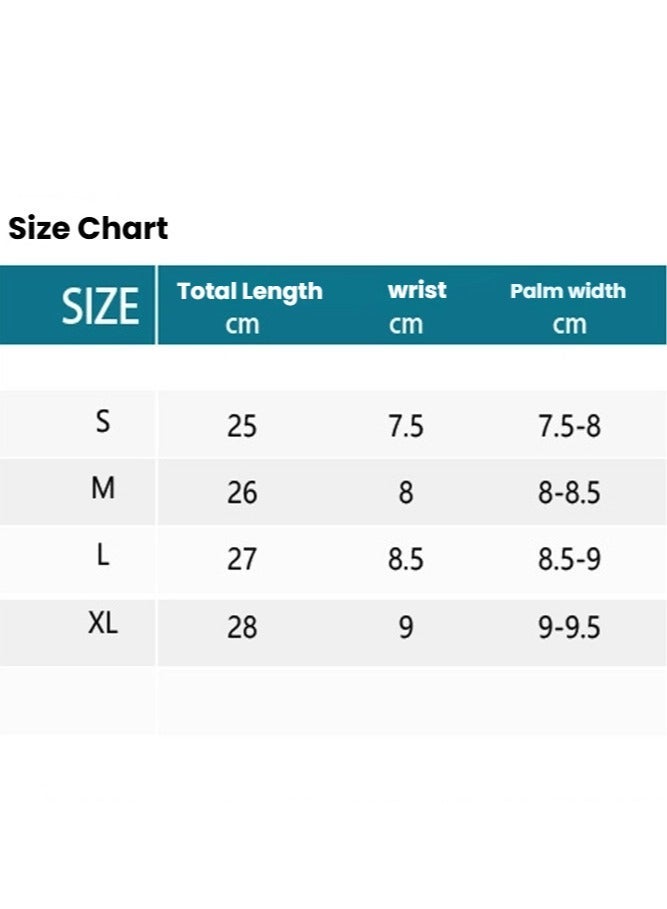Click the XL size row label

pos(103,624)
